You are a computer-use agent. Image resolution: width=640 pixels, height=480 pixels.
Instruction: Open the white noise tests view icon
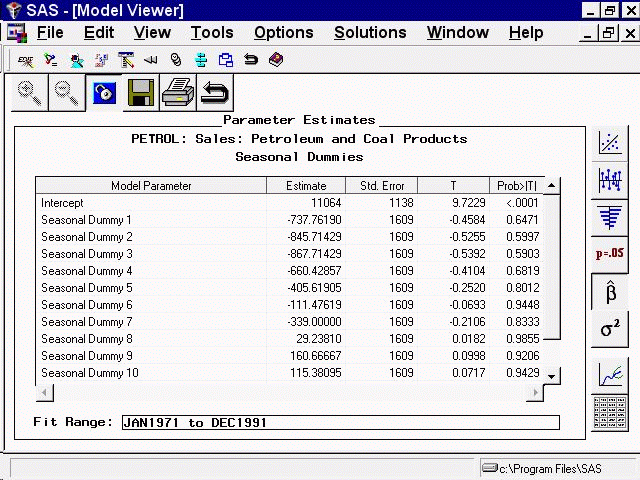(x=610, y=218)
